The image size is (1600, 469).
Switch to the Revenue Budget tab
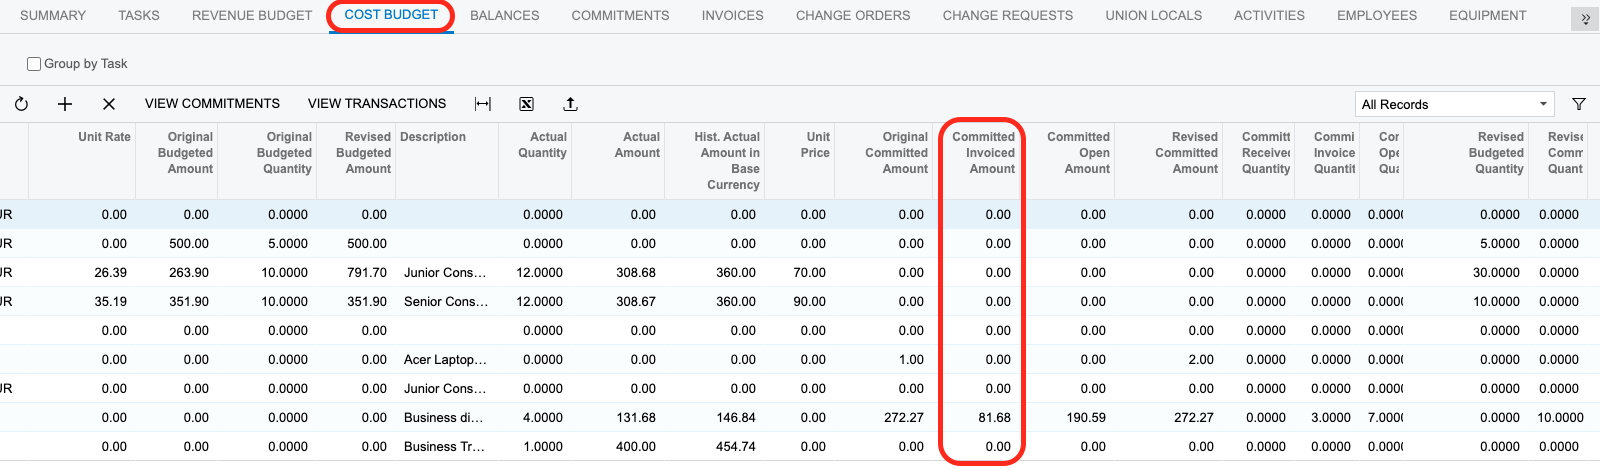point(252,16)
